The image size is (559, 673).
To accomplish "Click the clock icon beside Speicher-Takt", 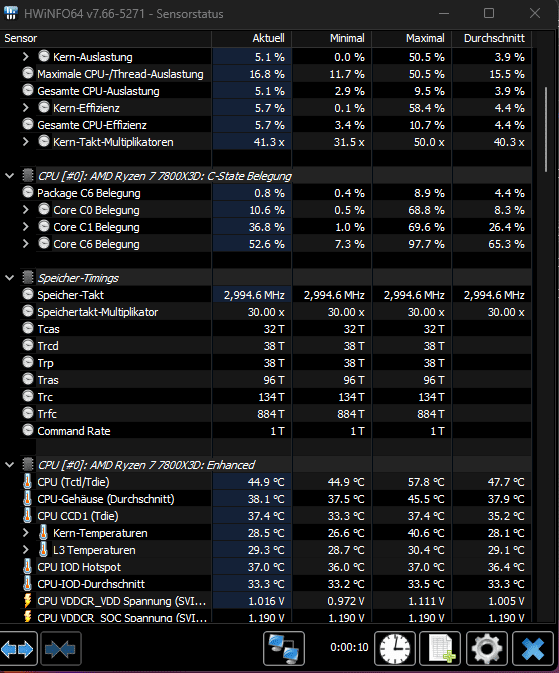I will point(28,294).
